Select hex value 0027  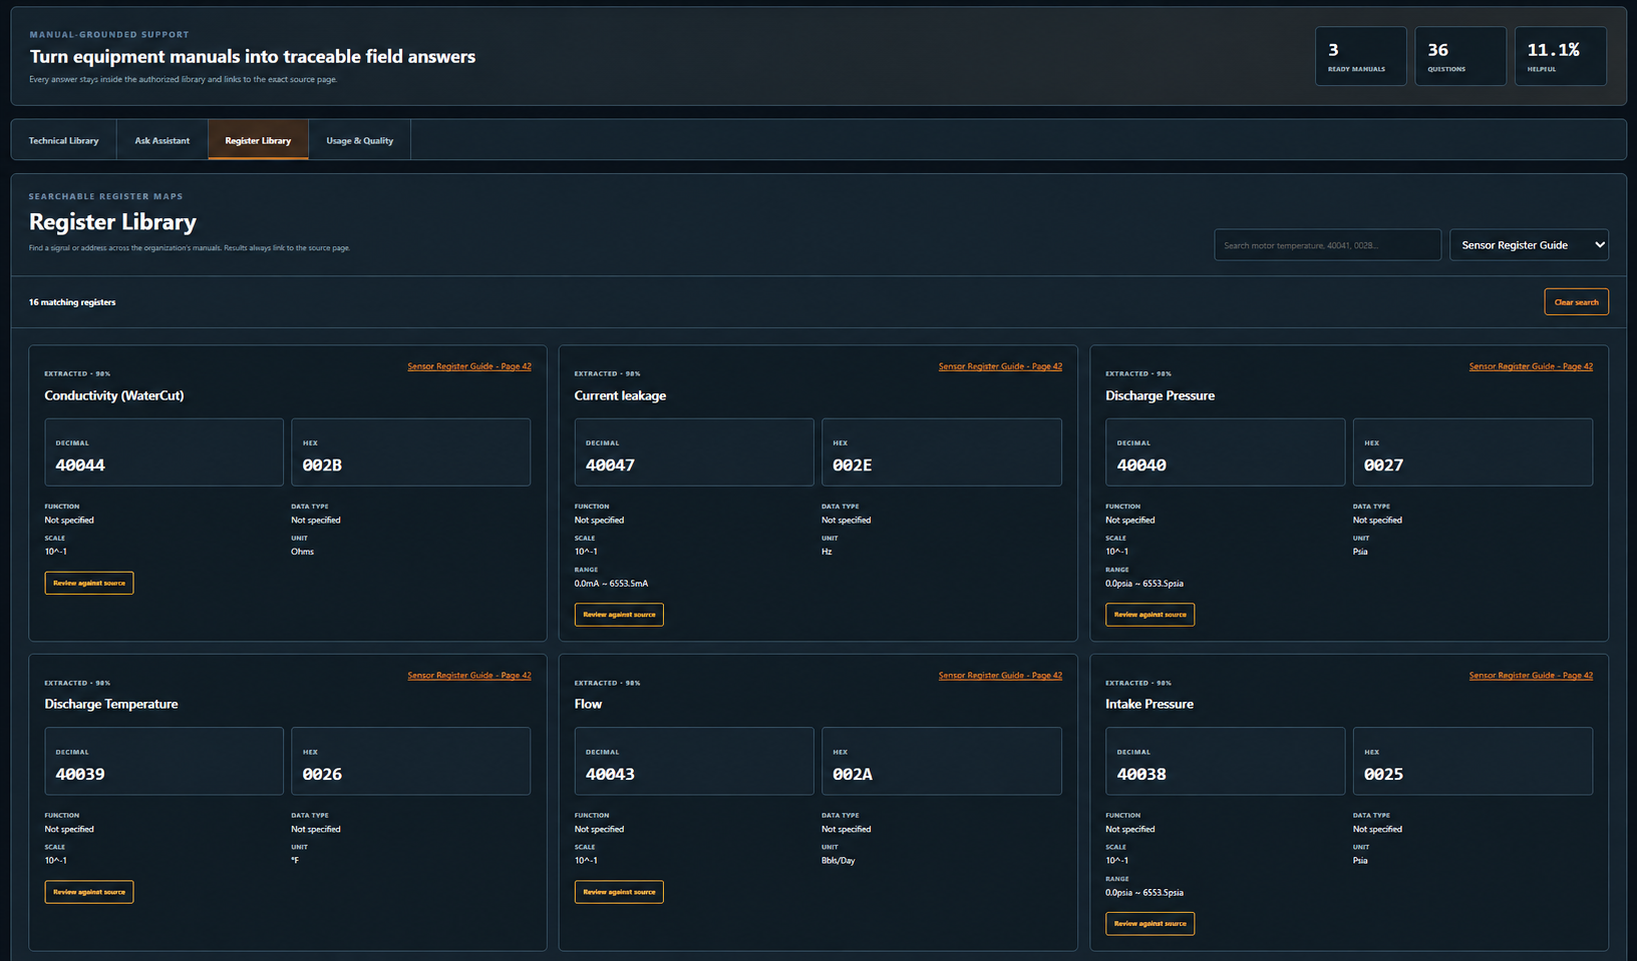[x=1383, y=465]
